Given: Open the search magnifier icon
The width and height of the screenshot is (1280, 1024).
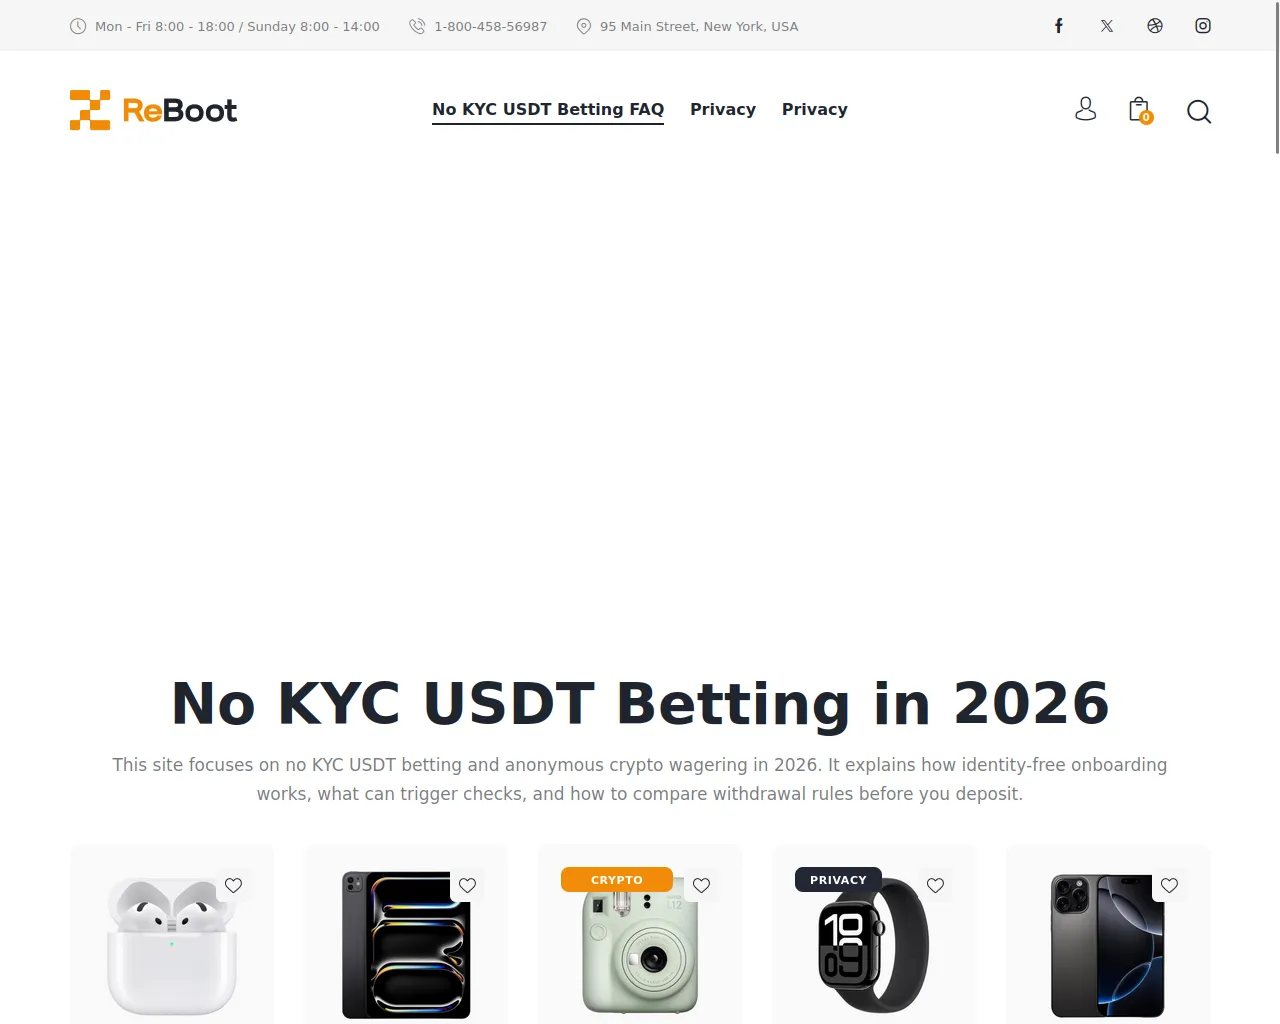Looking at the screenshot, I should point(1199,111).
